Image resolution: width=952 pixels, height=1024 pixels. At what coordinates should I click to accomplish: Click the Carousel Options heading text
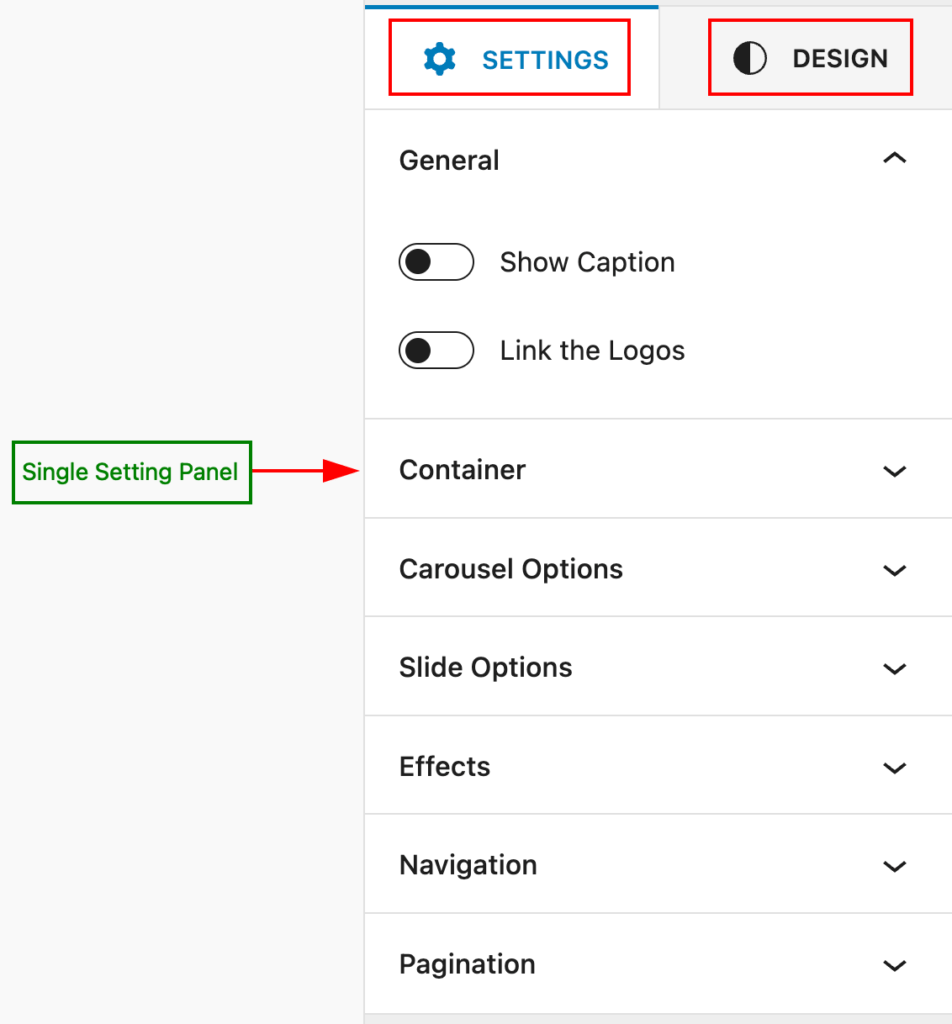click(x=511, y=569)
